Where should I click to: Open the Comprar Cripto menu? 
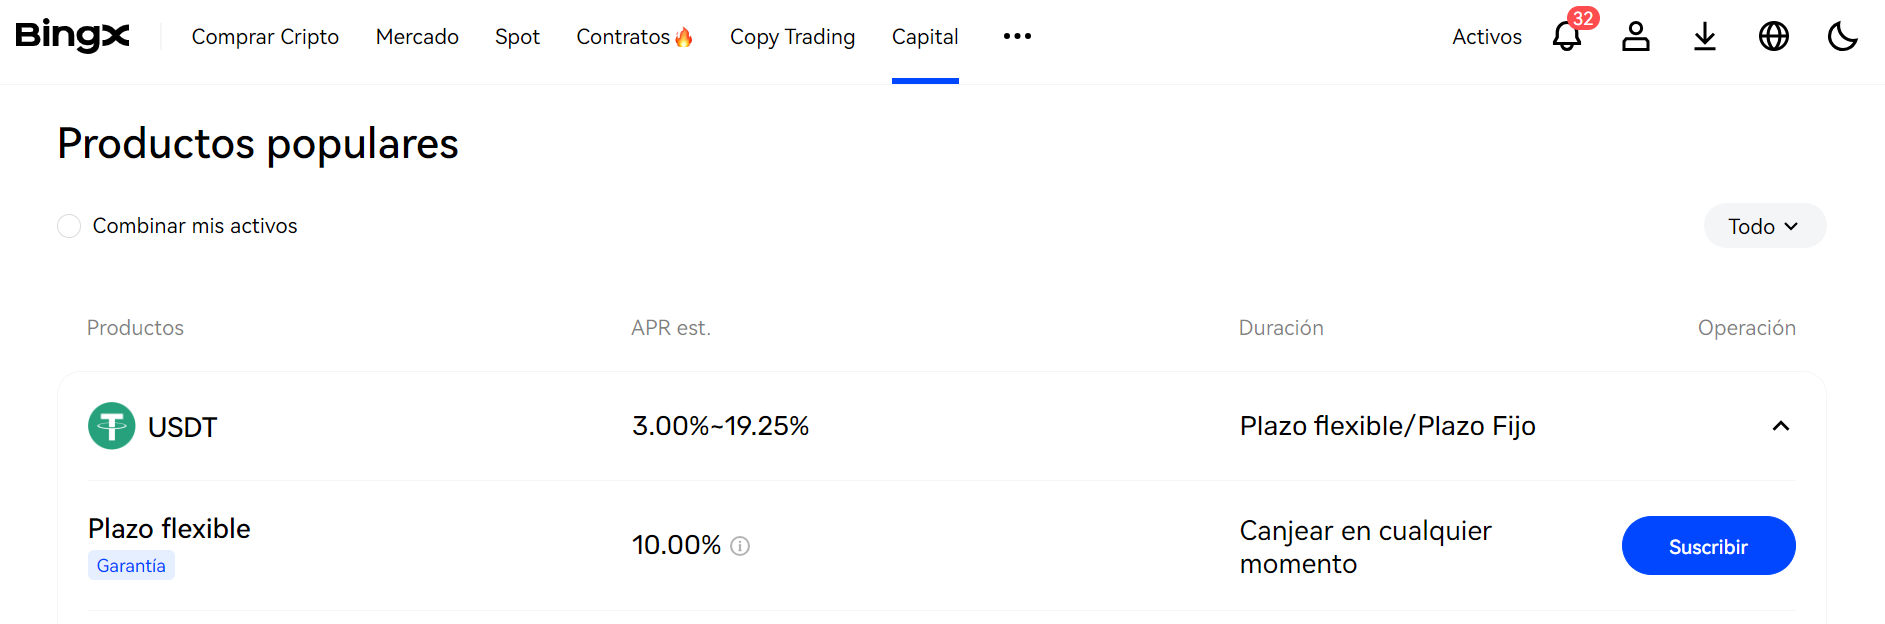pos(265,37)
